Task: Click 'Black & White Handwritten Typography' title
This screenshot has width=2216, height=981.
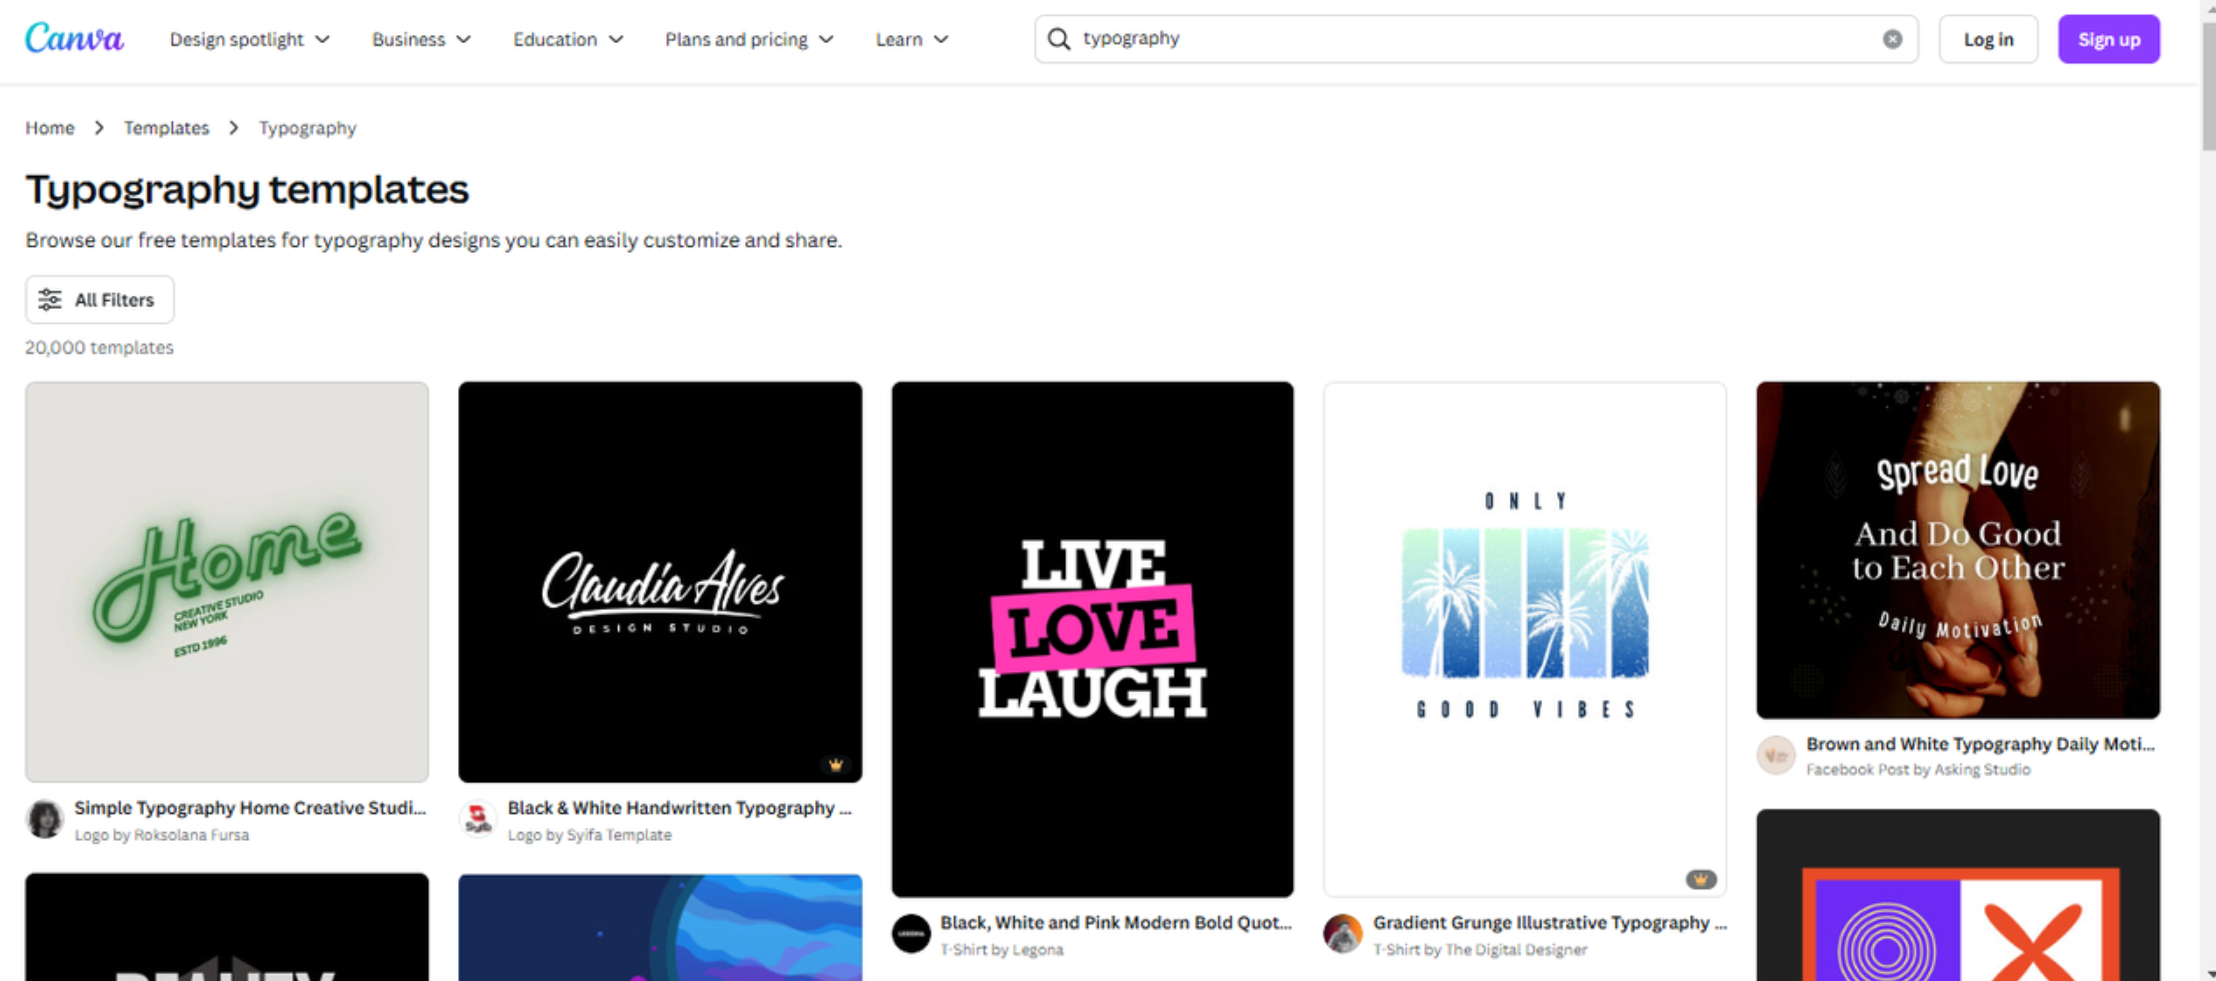Action: coord(680,808)
